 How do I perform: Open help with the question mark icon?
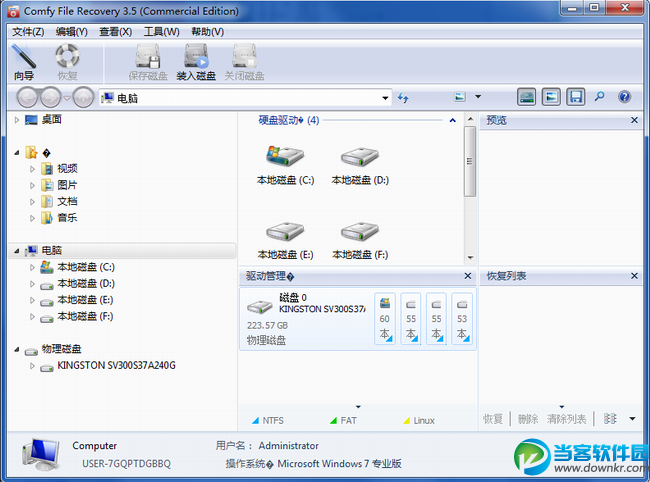[624, 97]
